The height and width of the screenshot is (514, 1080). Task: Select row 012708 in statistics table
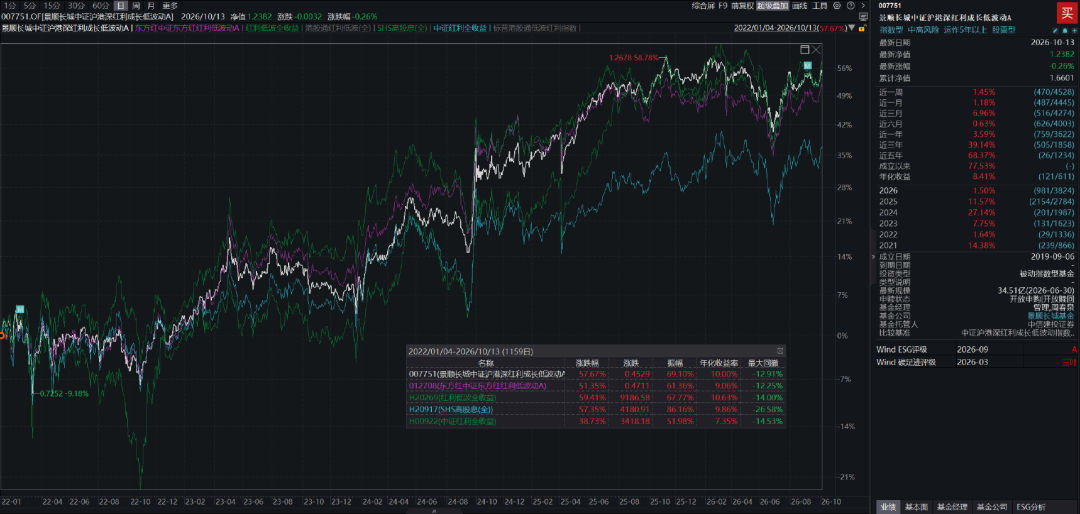595,385
